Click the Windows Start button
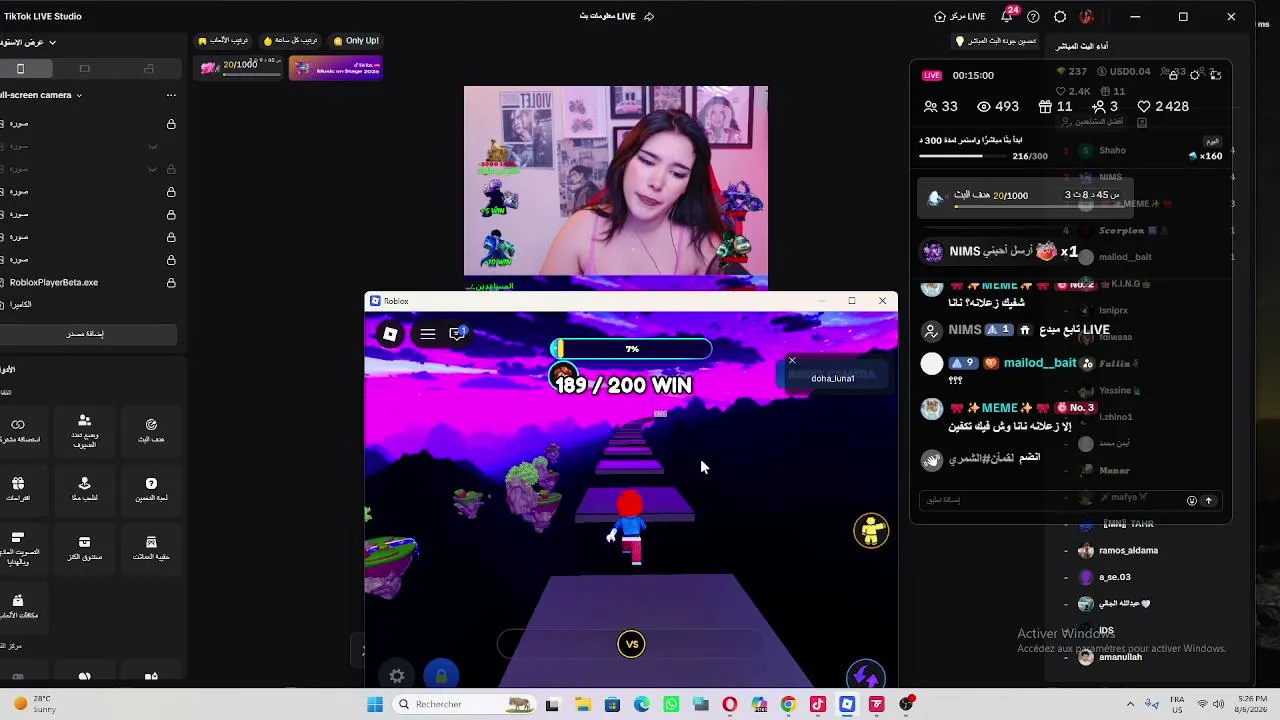This screenshot has height=720, width=1280. [375, 704]
